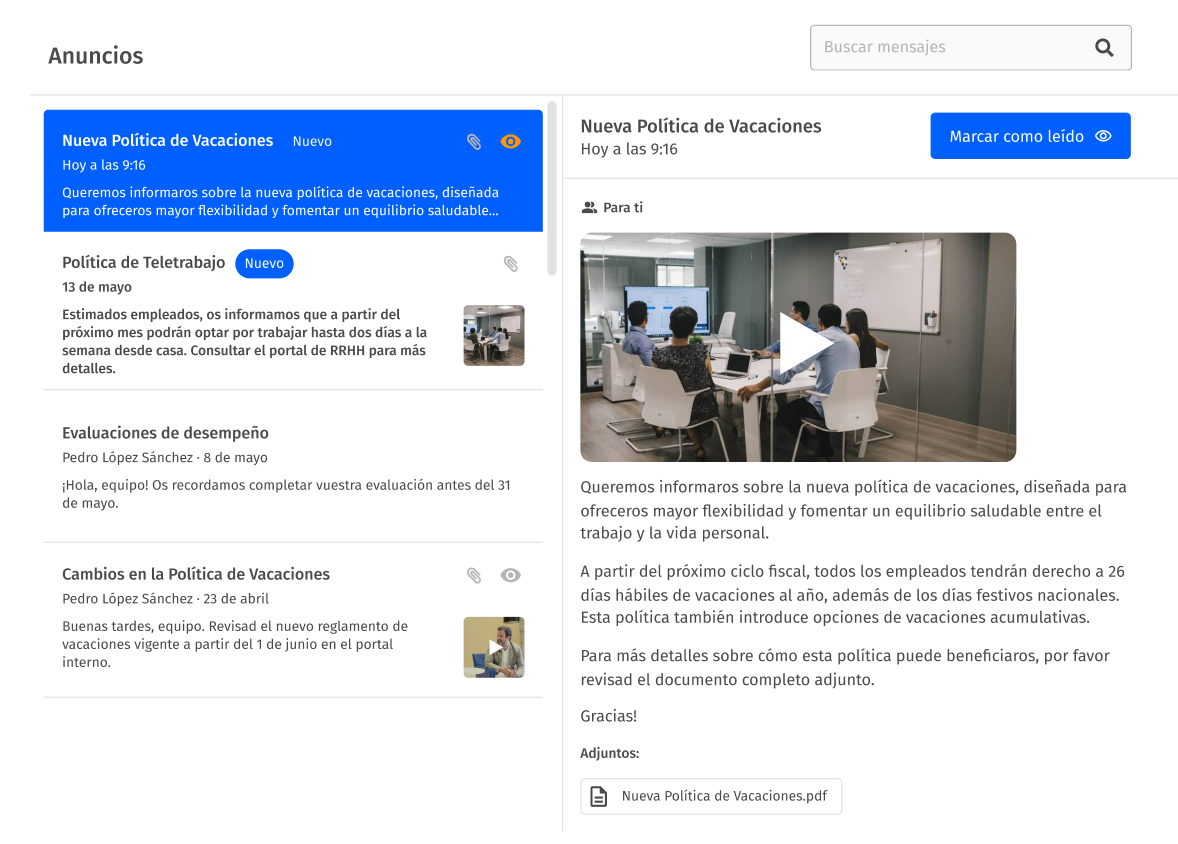Click the announcement list scrollbar
This screenshot has height=844, width=1178.
(552, 190)
